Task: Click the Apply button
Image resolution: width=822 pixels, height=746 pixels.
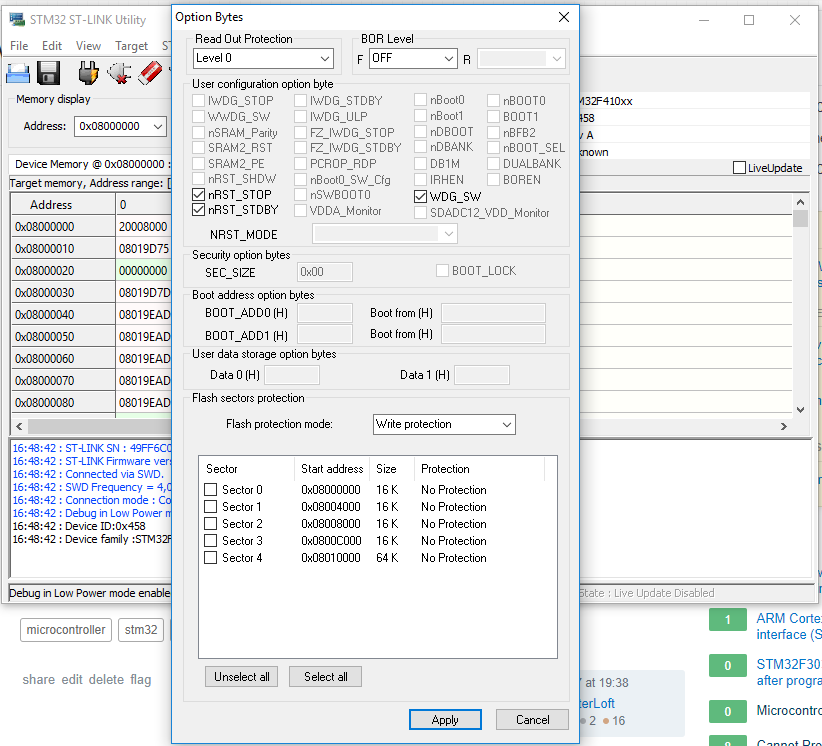Action: (445, 720)
